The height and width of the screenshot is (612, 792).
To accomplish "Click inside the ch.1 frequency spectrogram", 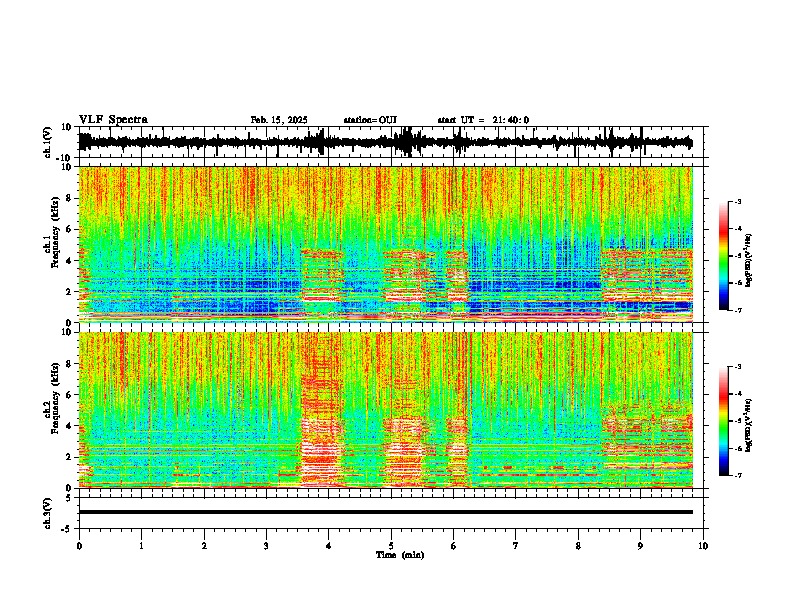I will point(386,244).
